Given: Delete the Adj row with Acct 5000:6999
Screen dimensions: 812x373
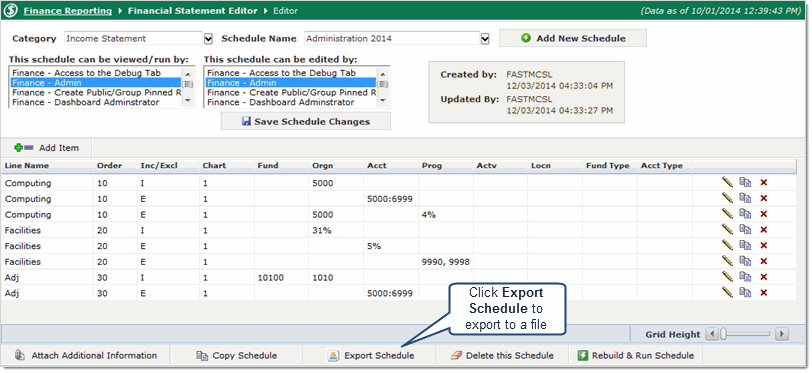Looking at the screenshot, I should pos(763,293).
